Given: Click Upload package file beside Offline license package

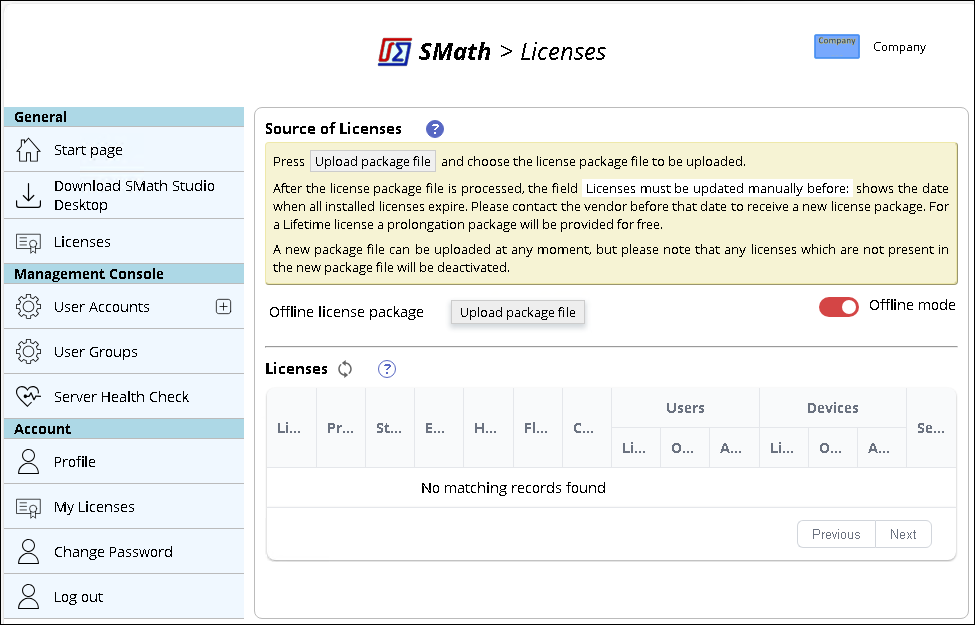Looking at the screenshot, I should pyautogui.click(x=517, y=312).
